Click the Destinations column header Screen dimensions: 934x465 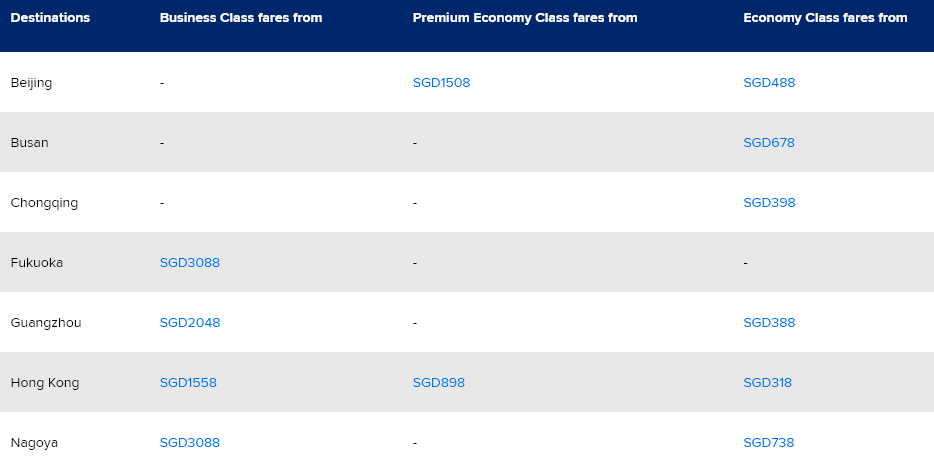pyautogui.click(x=50, y=18)
